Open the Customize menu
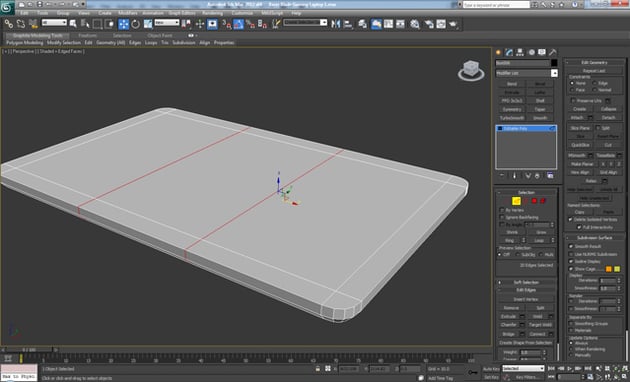Viewport: 630px width, 382px height. click(x=242, y=13)
